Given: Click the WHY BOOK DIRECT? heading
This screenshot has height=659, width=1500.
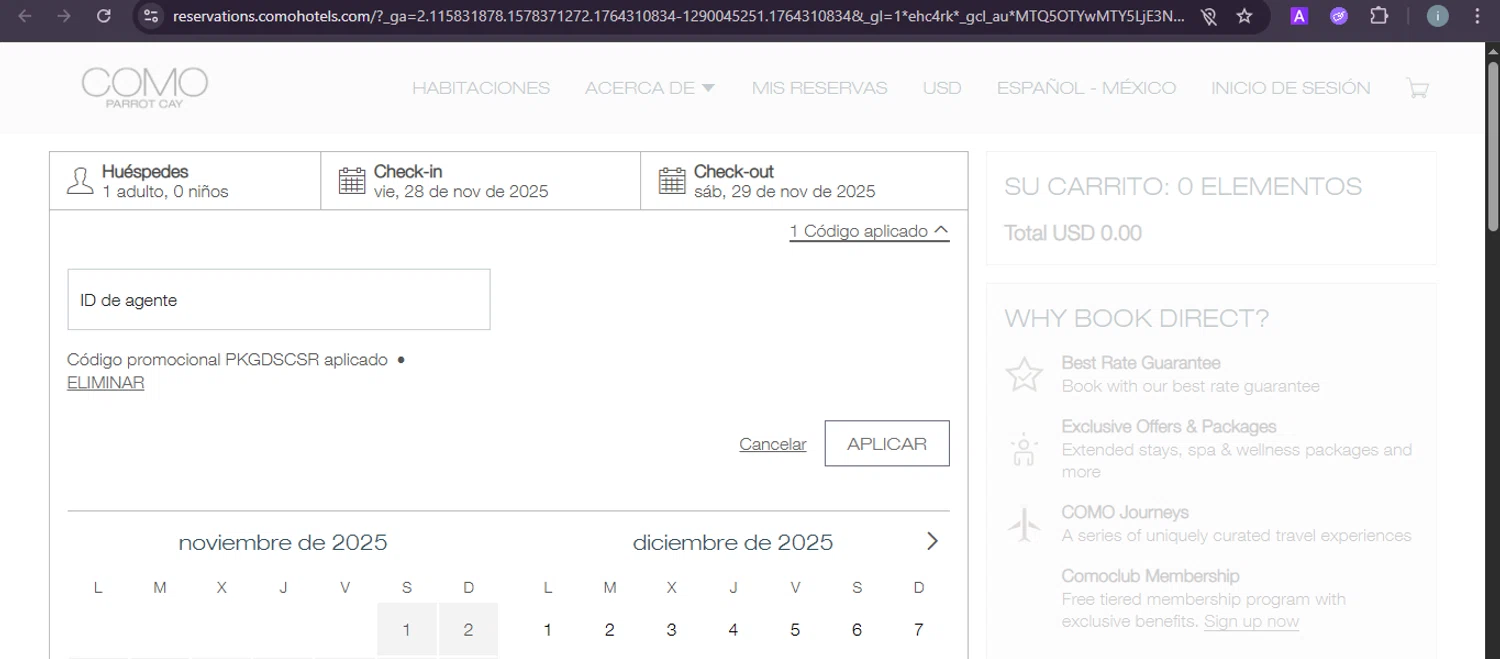Looking at the screenshot, I should point(1137,319).
